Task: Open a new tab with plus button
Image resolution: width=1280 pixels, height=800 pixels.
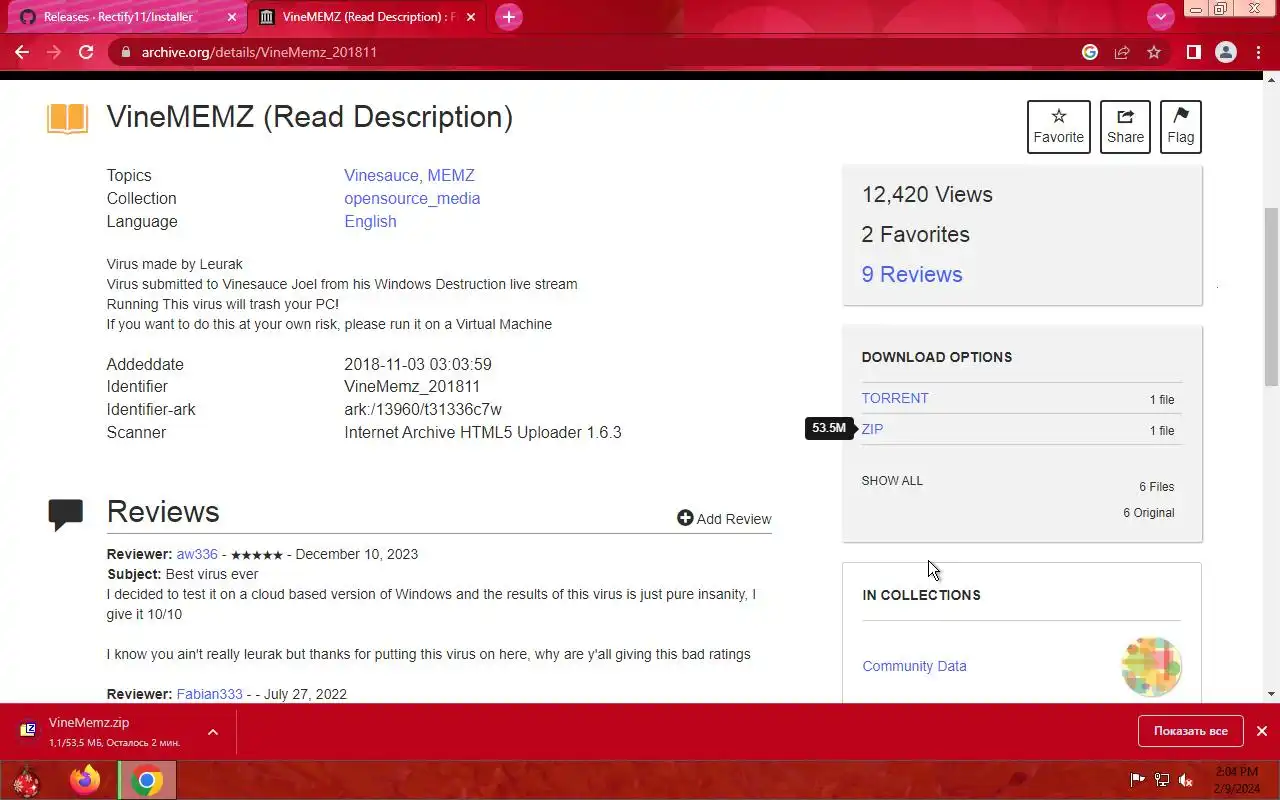Action: [509, 17]
